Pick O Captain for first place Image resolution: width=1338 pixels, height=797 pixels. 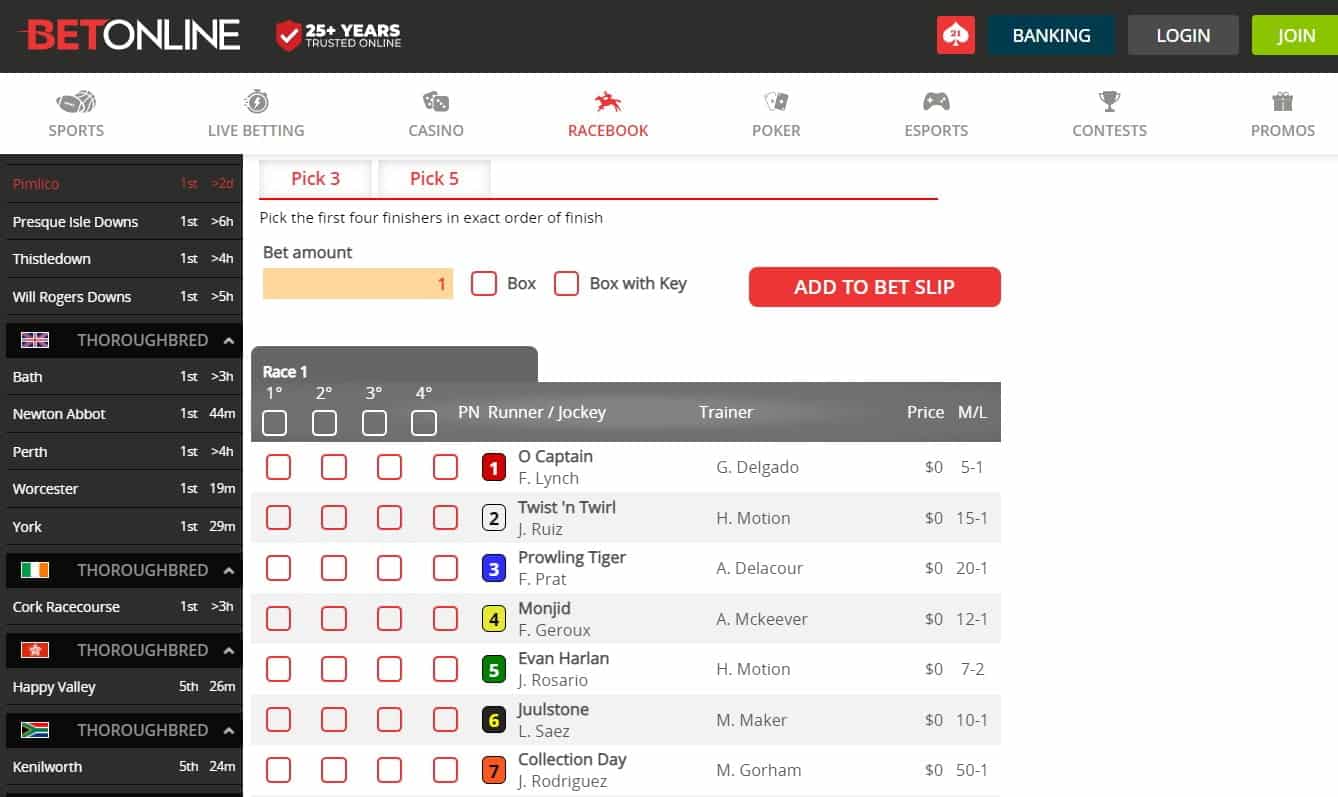279,467
